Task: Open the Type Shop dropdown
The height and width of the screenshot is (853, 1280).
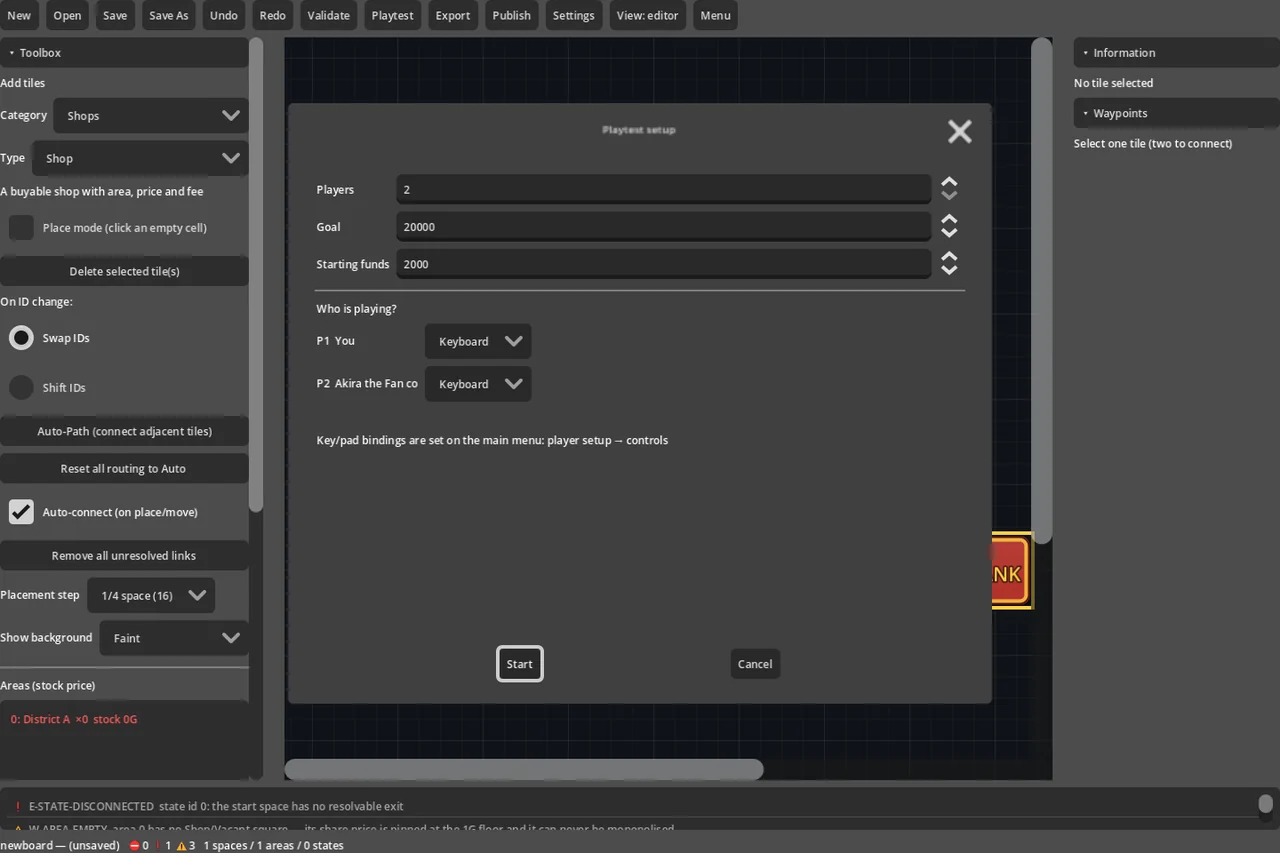Action: (140, 158)
